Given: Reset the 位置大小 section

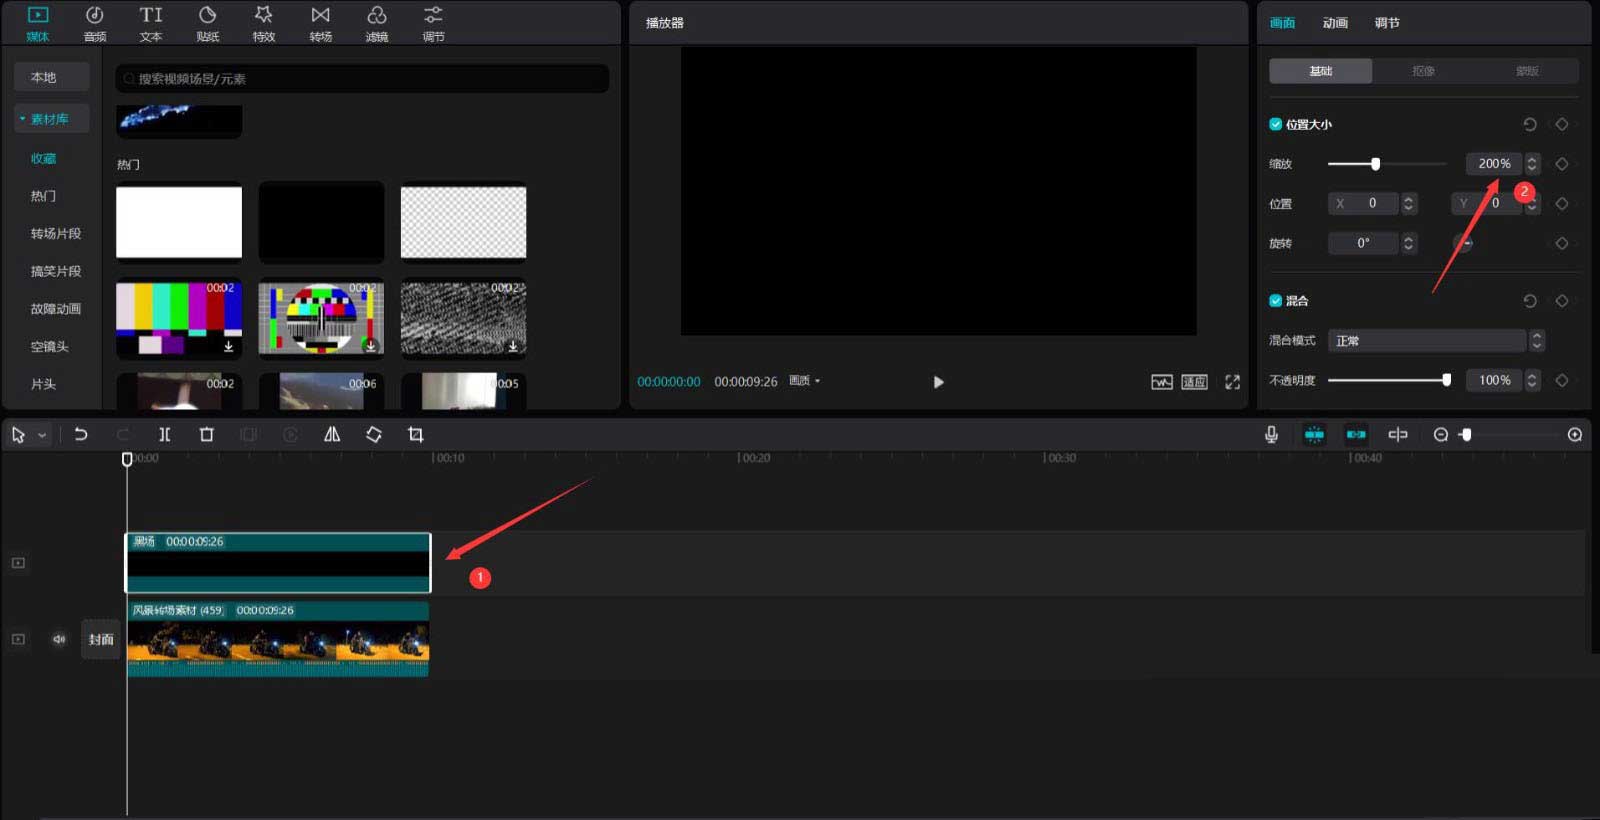Looking at the screenshot, I should click(1530, 124).
